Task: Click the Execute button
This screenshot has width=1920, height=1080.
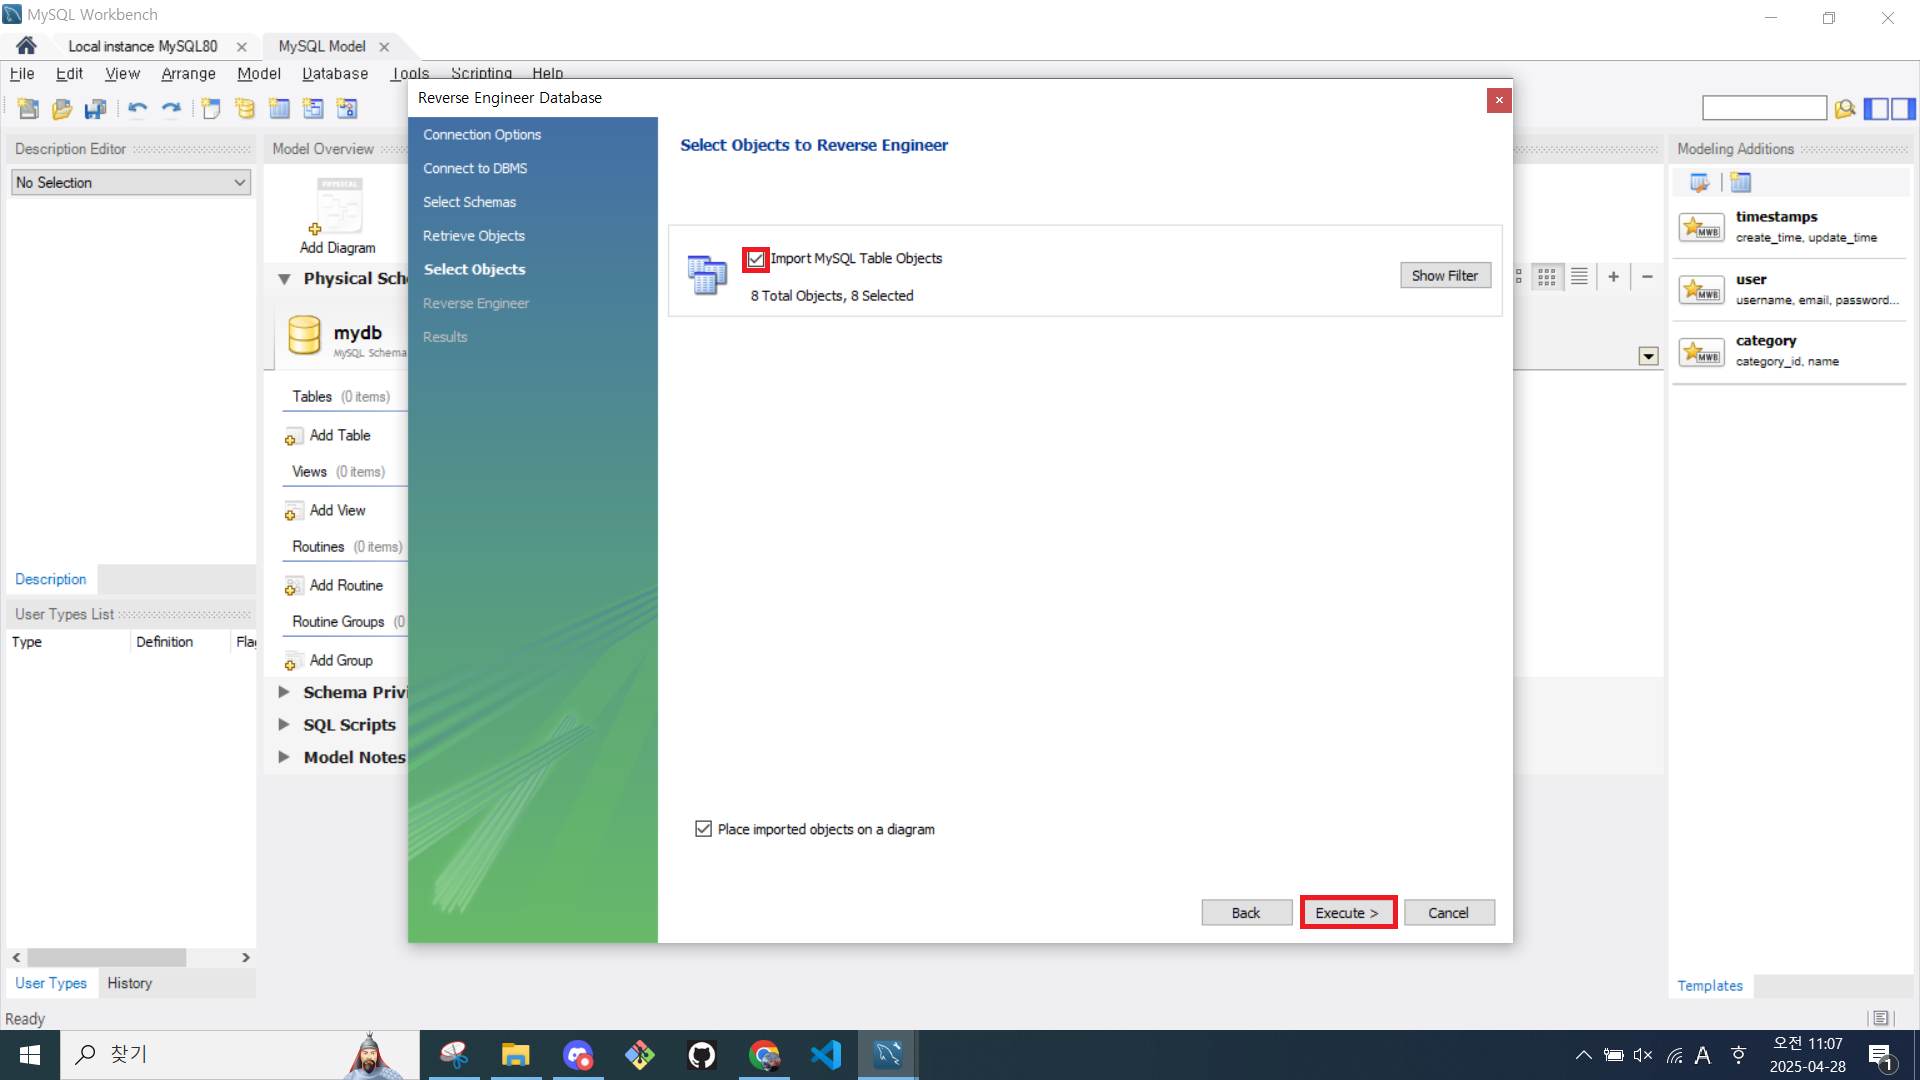Action: pos(1347,912)
